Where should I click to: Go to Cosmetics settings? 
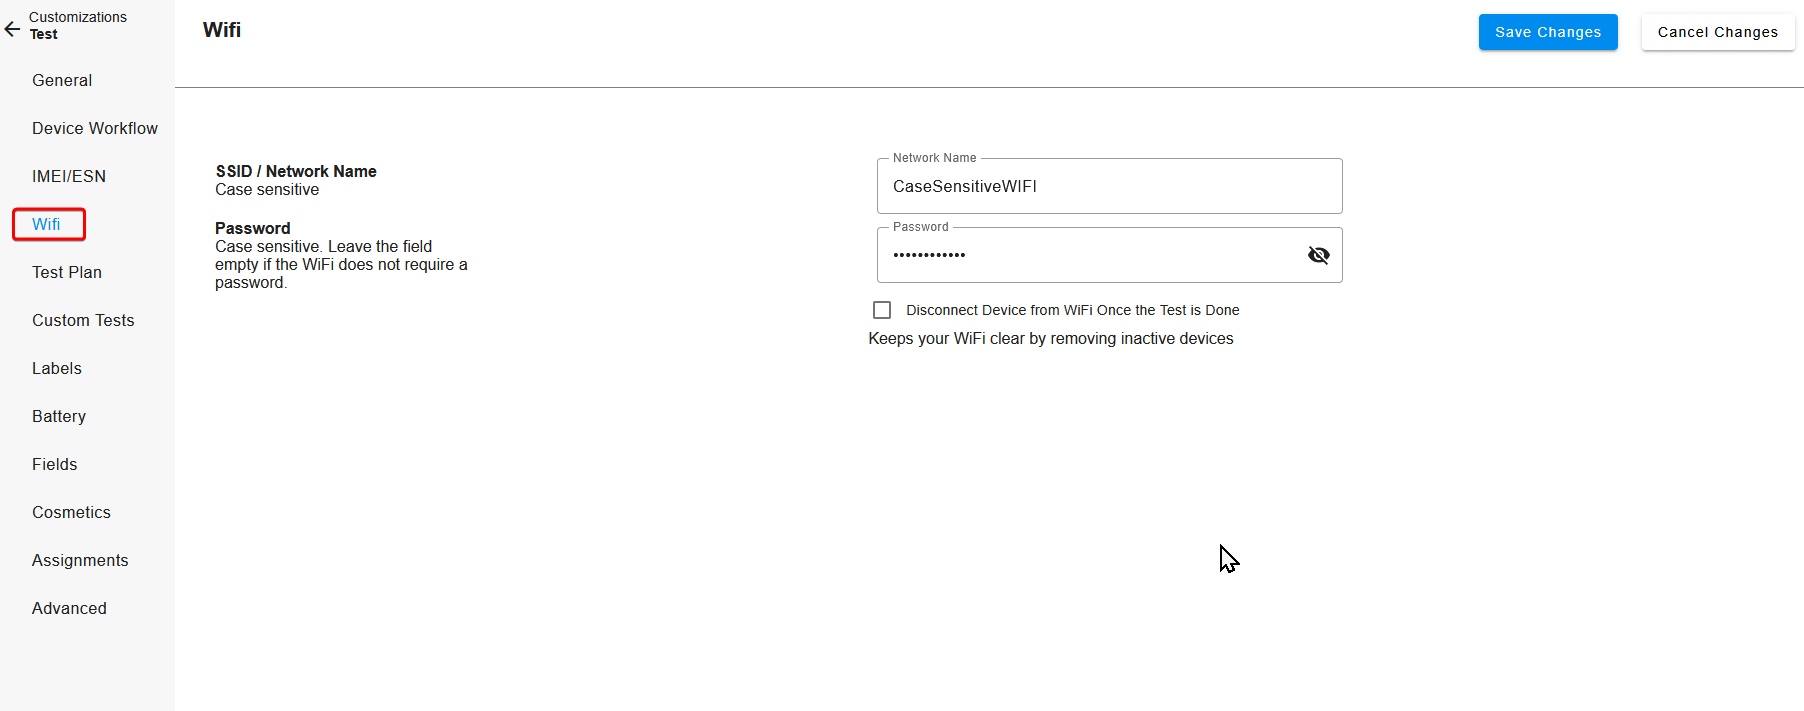click(71, 513)
